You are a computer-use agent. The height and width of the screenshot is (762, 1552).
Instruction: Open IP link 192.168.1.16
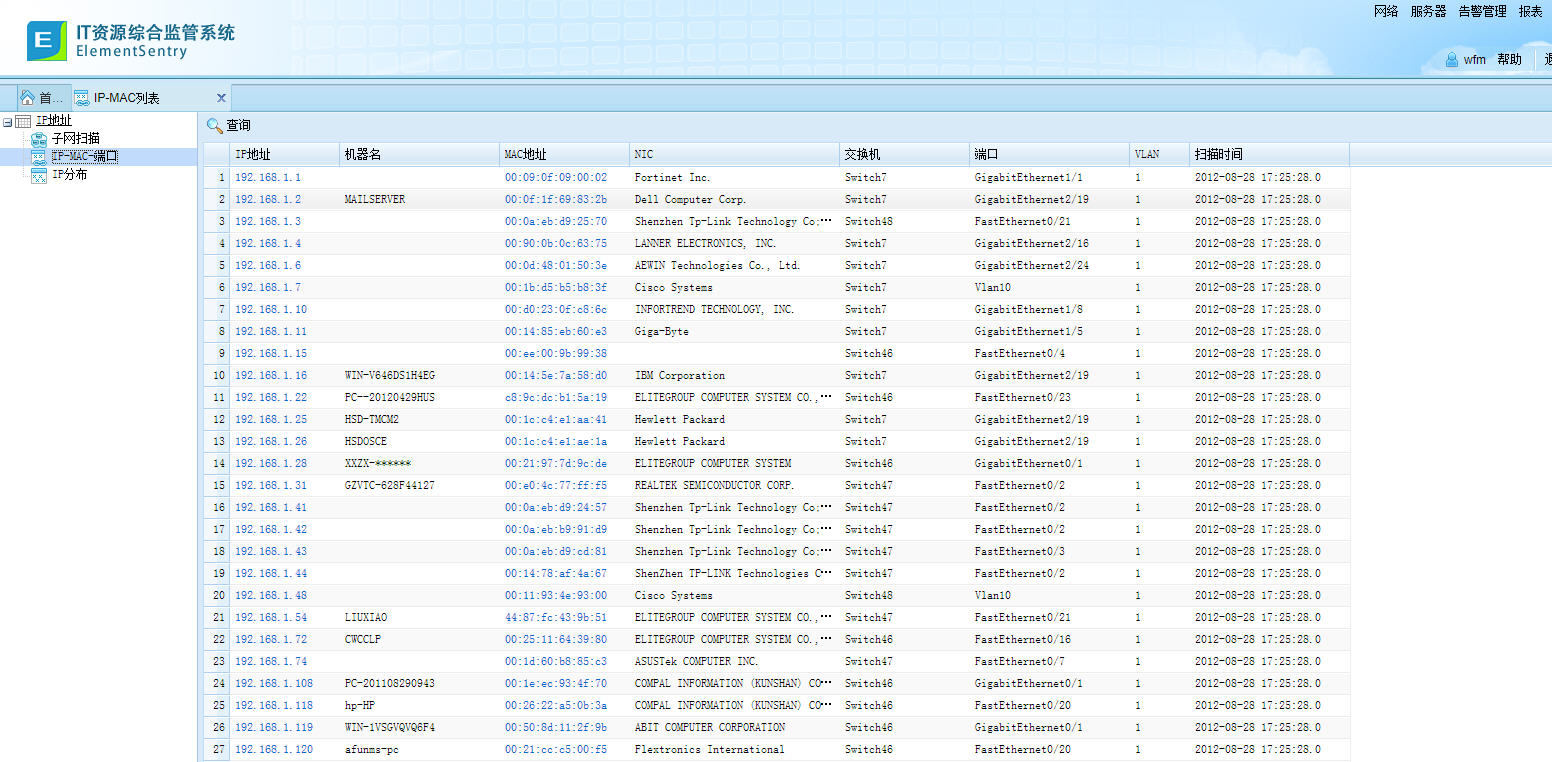point(271,375)
